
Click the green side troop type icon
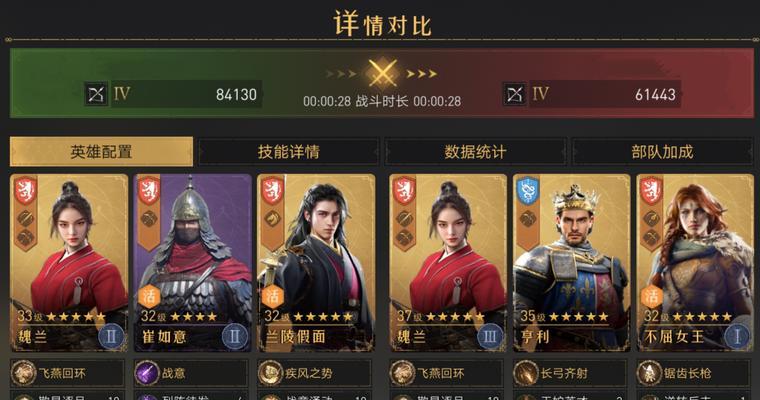[96, 94]
